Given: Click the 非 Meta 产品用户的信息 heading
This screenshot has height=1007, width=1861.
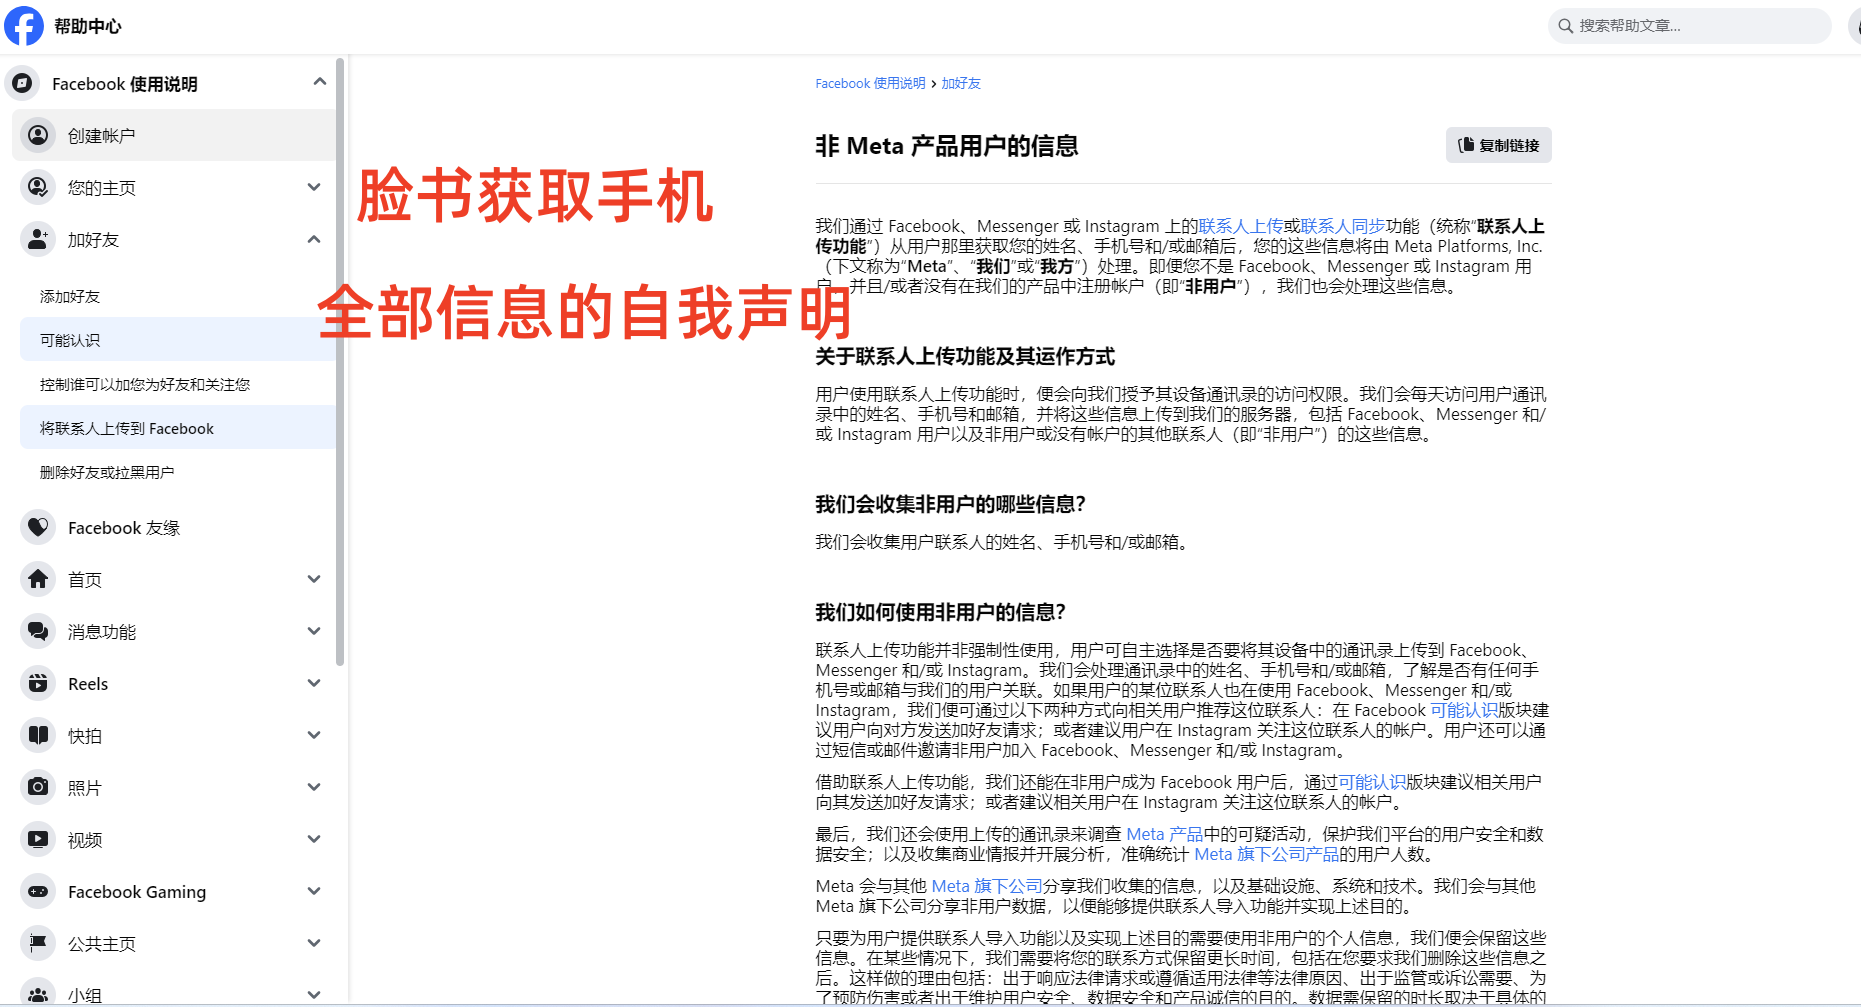Looking at the screenshot, I should click(946, 146).
